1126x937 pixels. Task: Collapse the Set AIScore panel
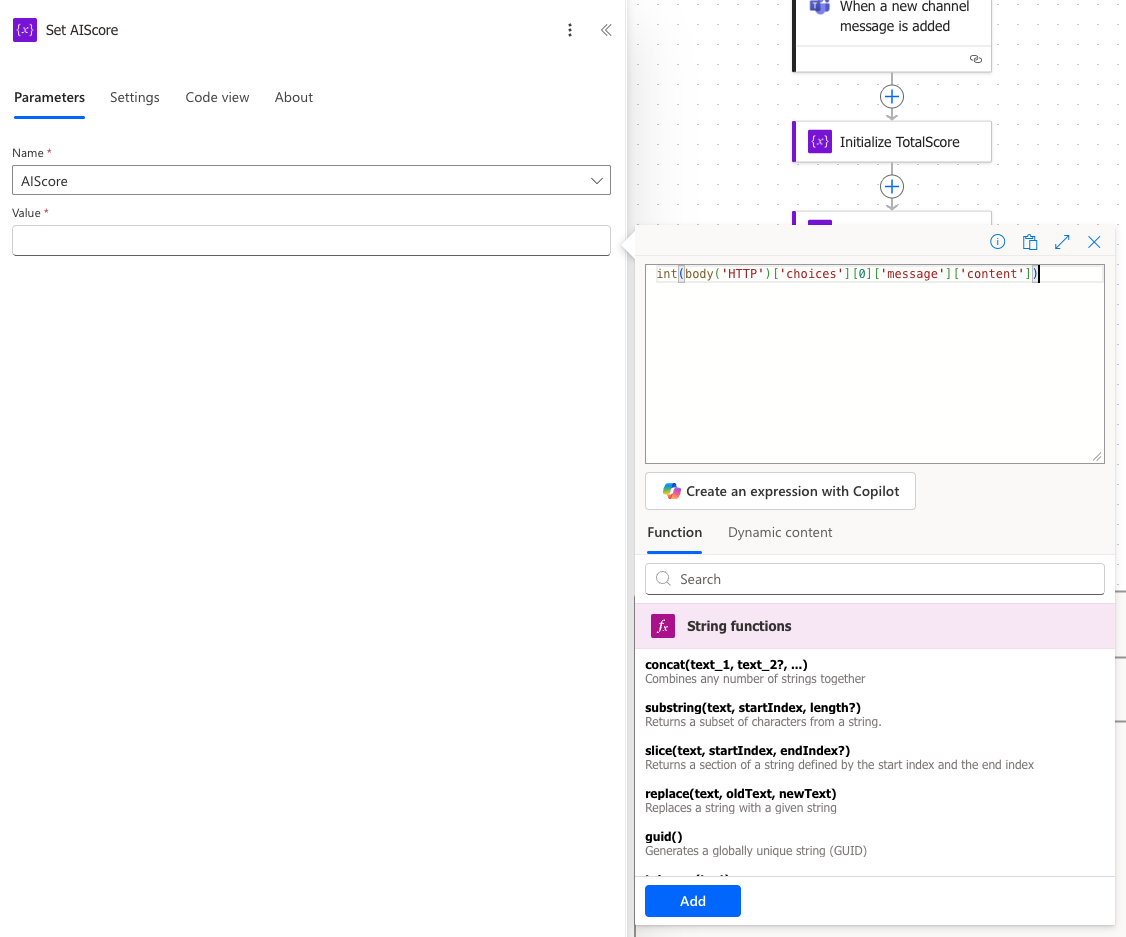click(606, 30)
